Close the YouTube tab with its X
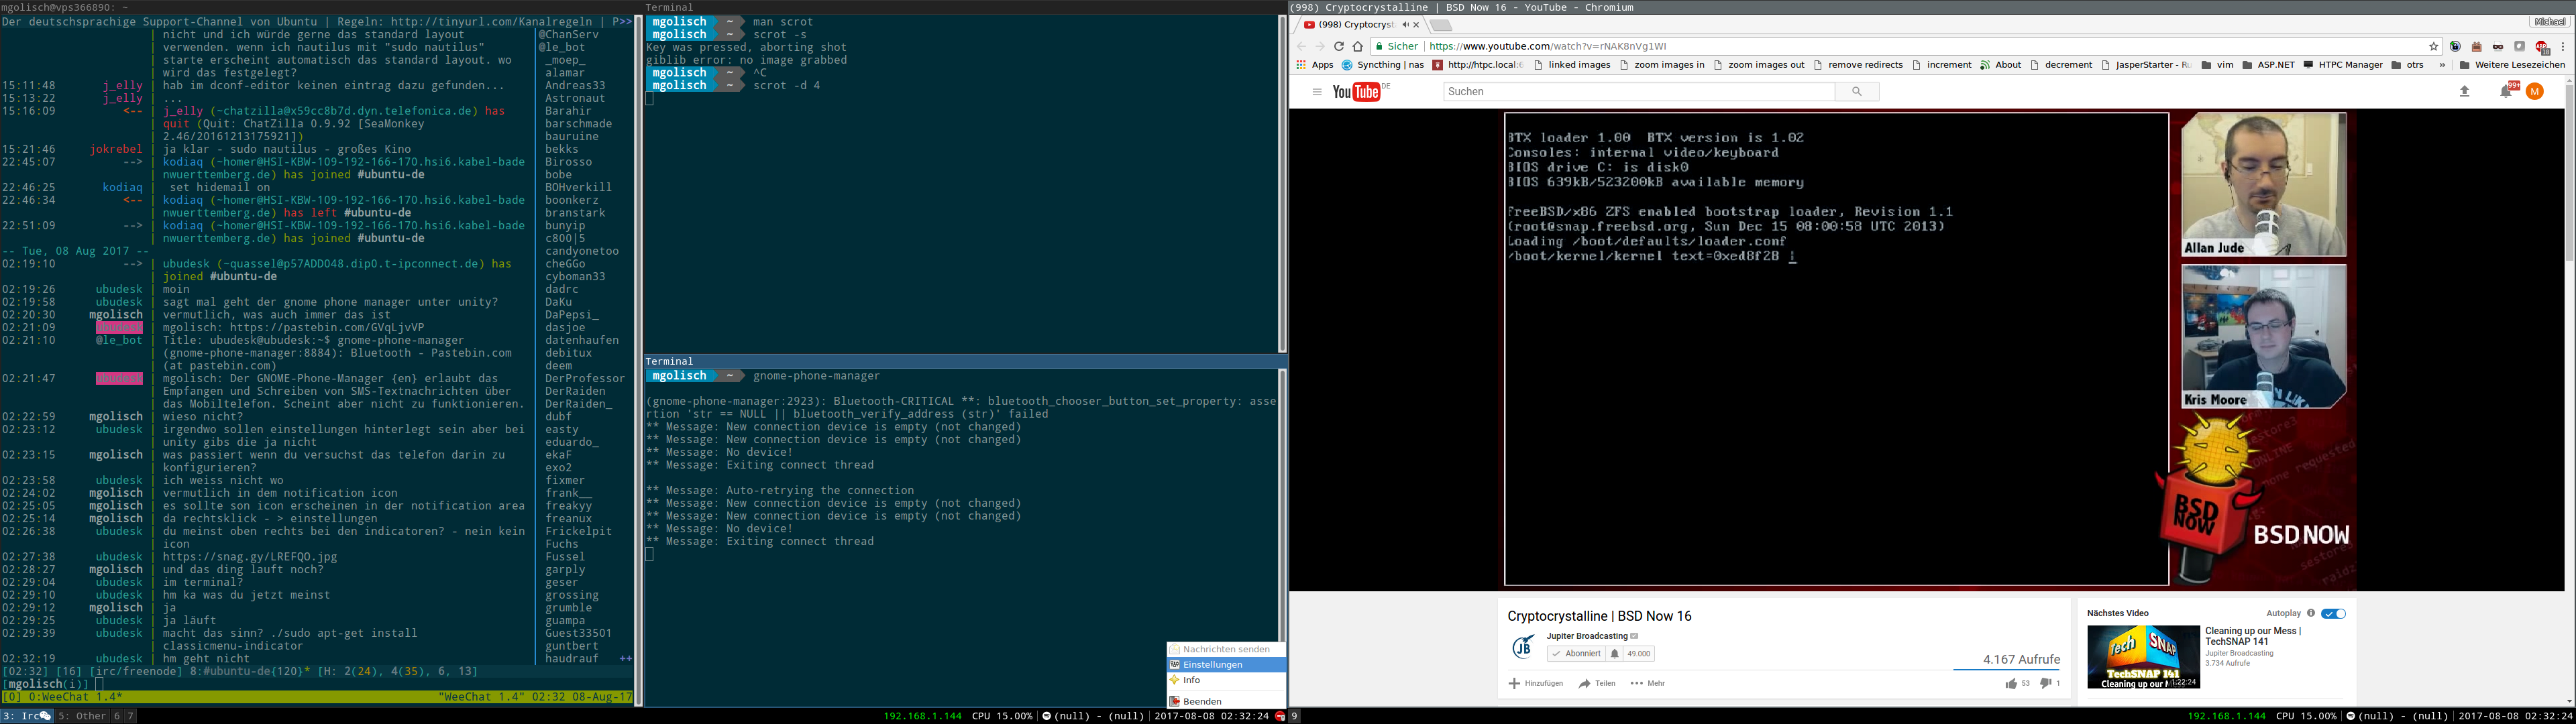2576x724 pixels. (1416, 25)
